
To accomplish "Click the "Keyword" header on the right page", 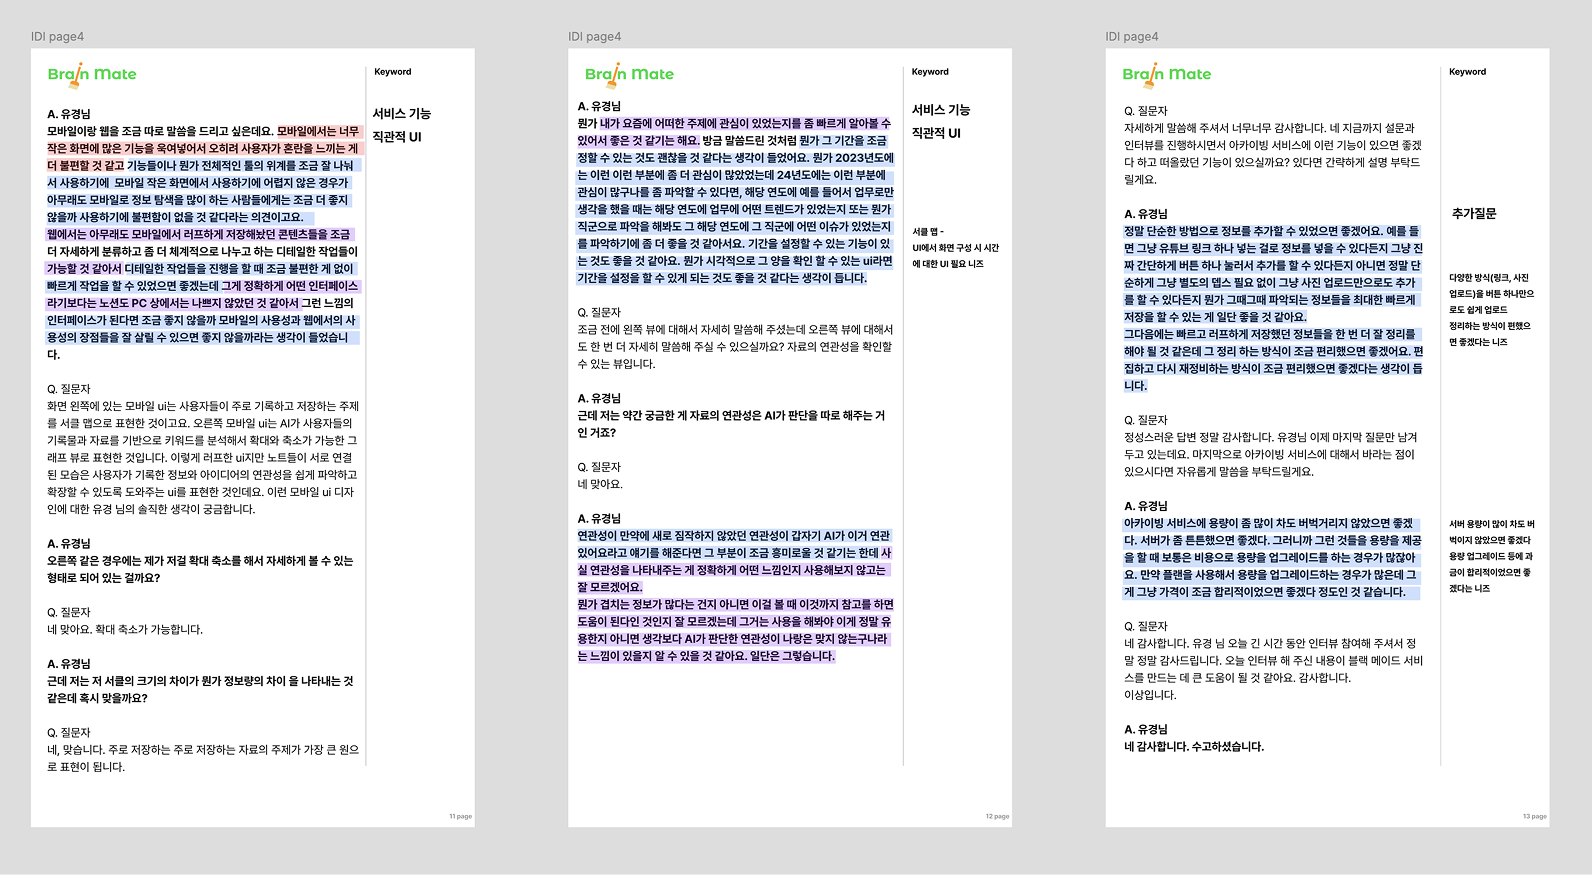I will [x=1467, y=72].
